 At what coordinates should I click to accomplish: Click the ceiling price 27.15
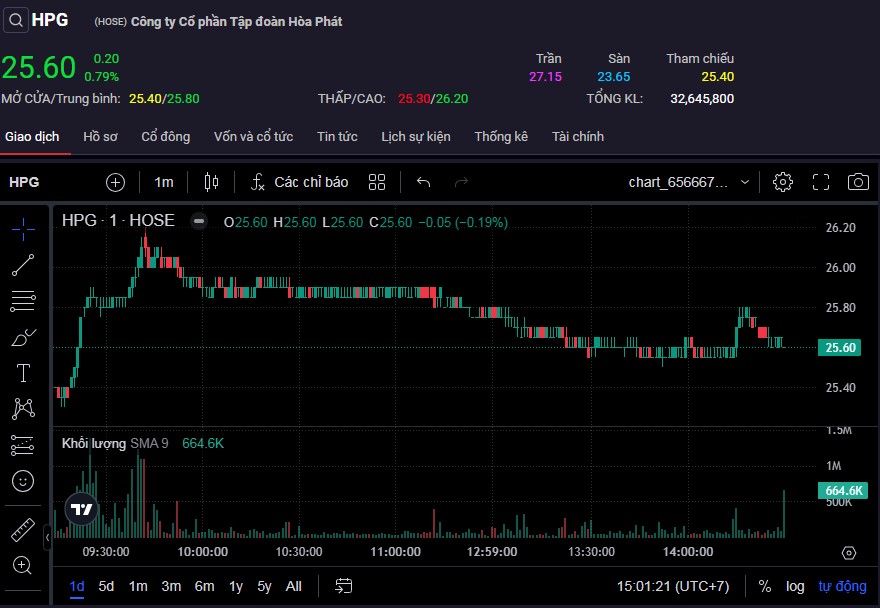(x=545, y=76)
